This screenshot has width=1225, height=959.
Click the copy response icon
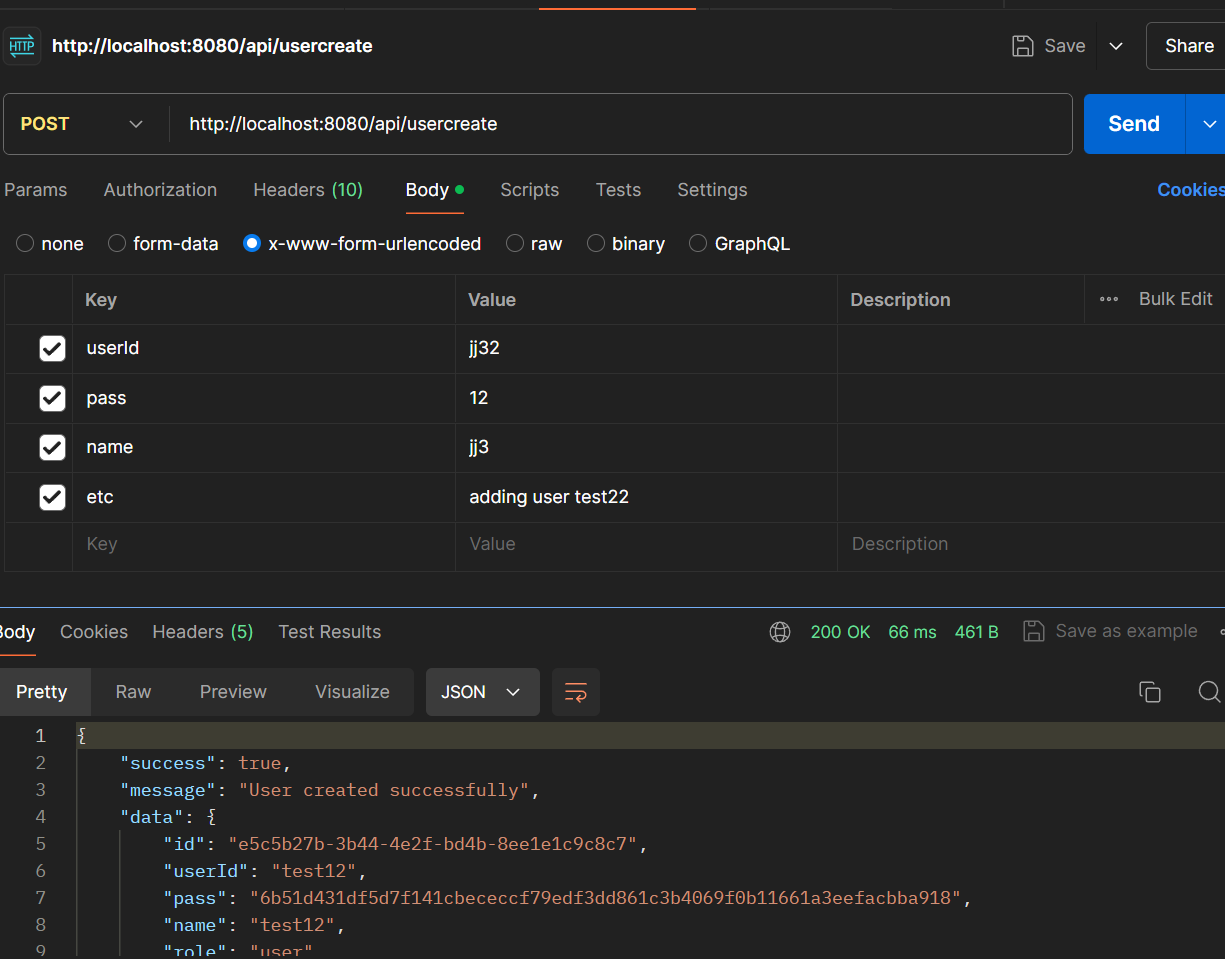[x=1150, y=692]
